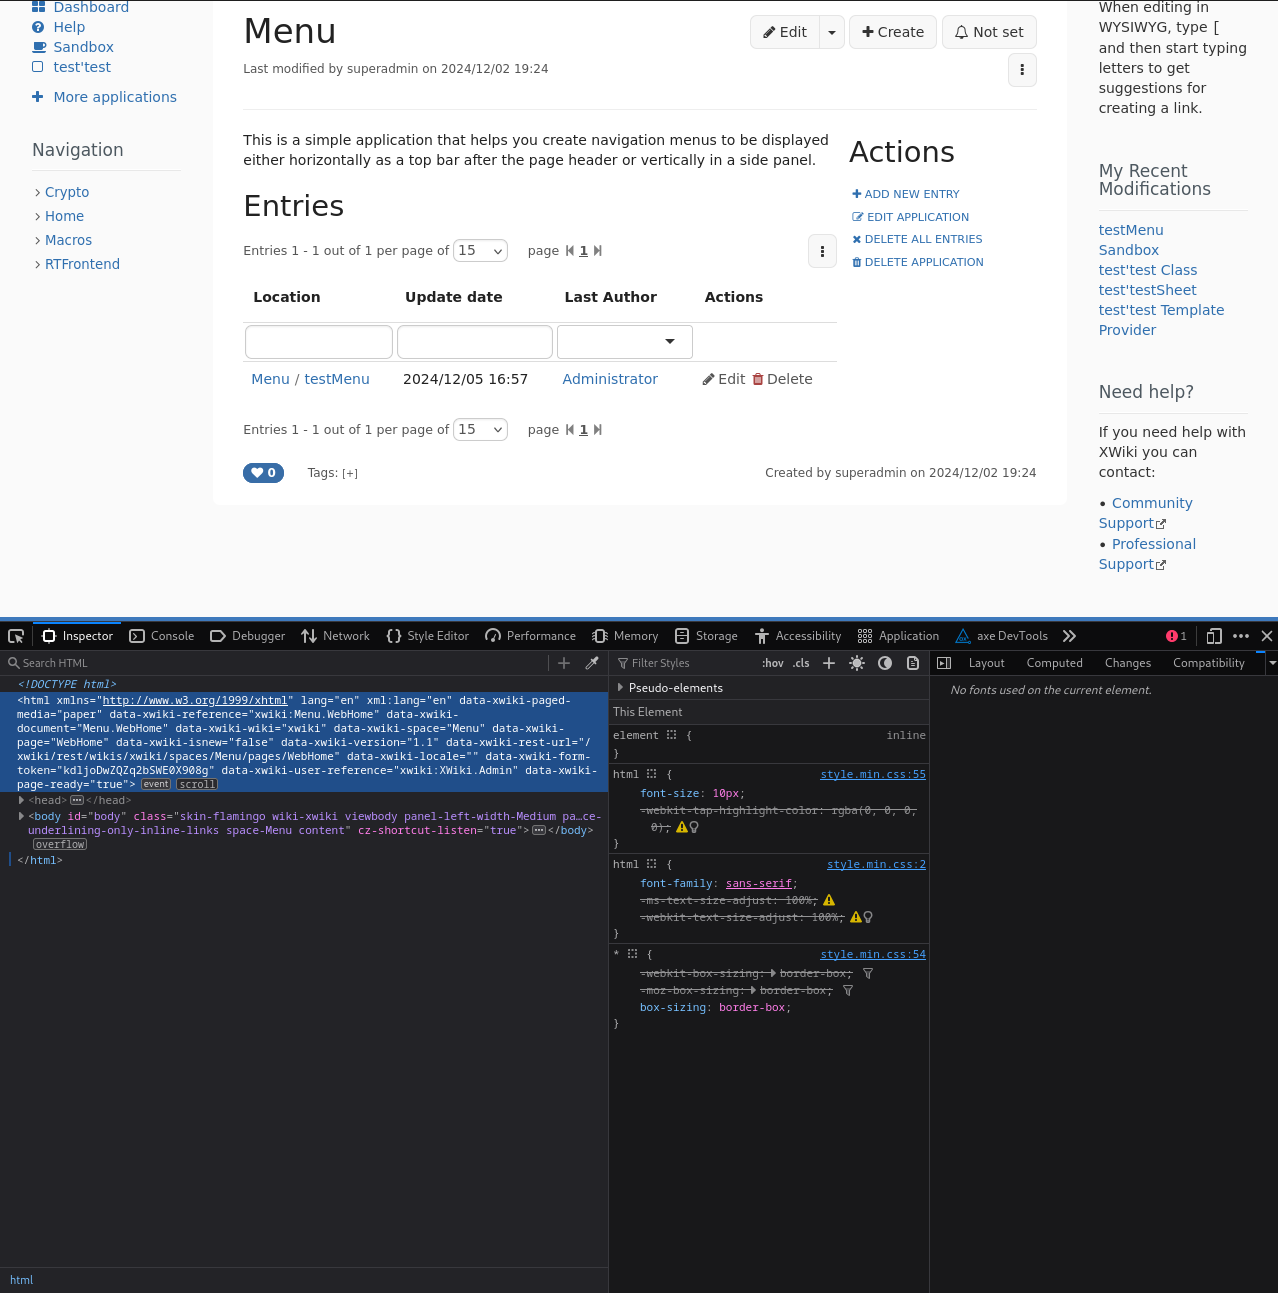The image size is (1278, 1293).
Task: Switch to the Storage tab
Action: point(706,636)
